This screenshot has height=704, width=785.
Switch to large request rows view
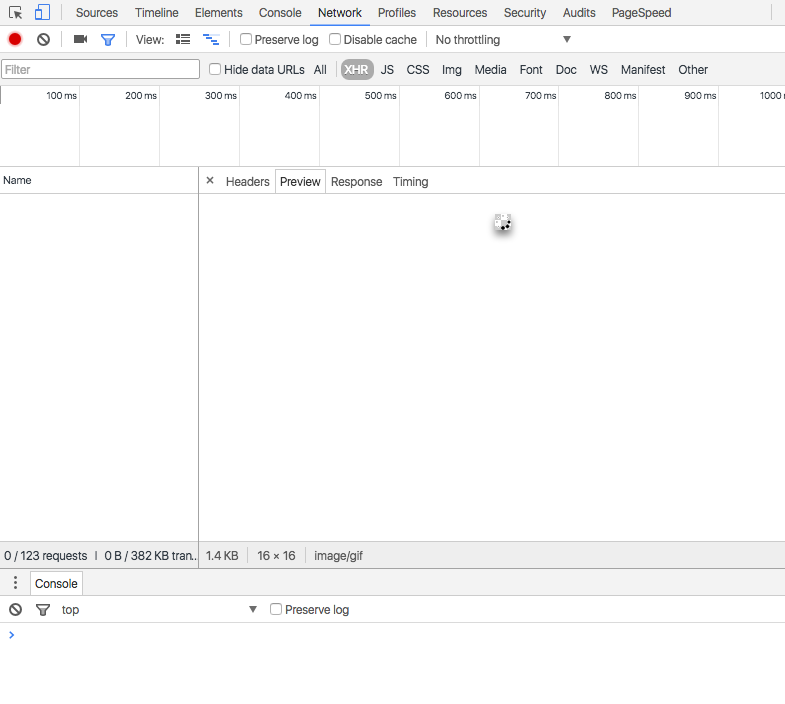183,39
